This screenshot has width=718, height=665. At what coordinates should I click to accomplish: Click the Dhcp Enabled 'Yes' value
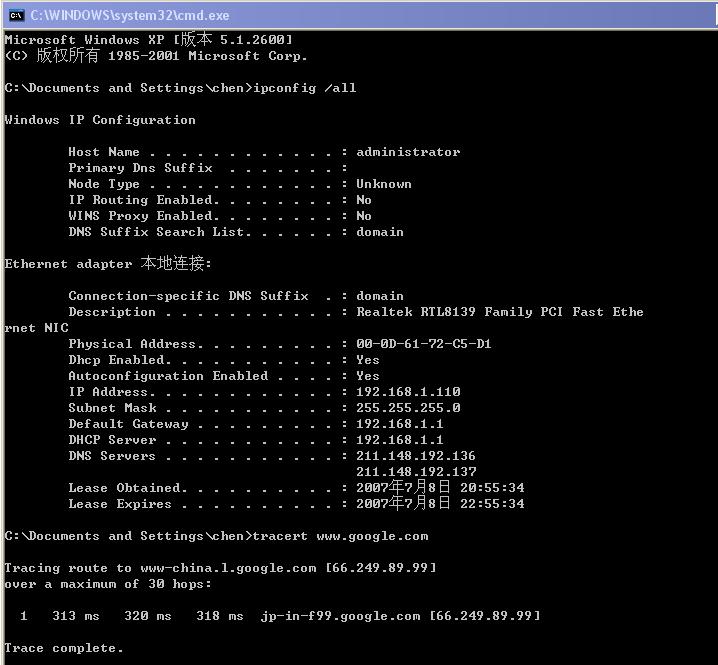point(368,360)
